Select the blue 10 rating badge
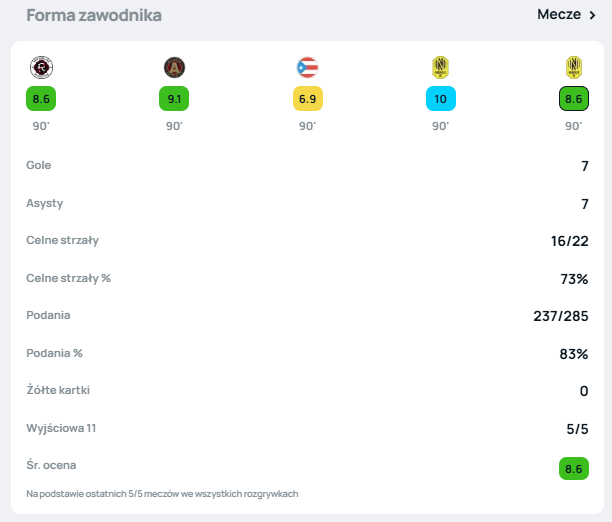This screenshot has height=522, width=612. pos(440,99)
